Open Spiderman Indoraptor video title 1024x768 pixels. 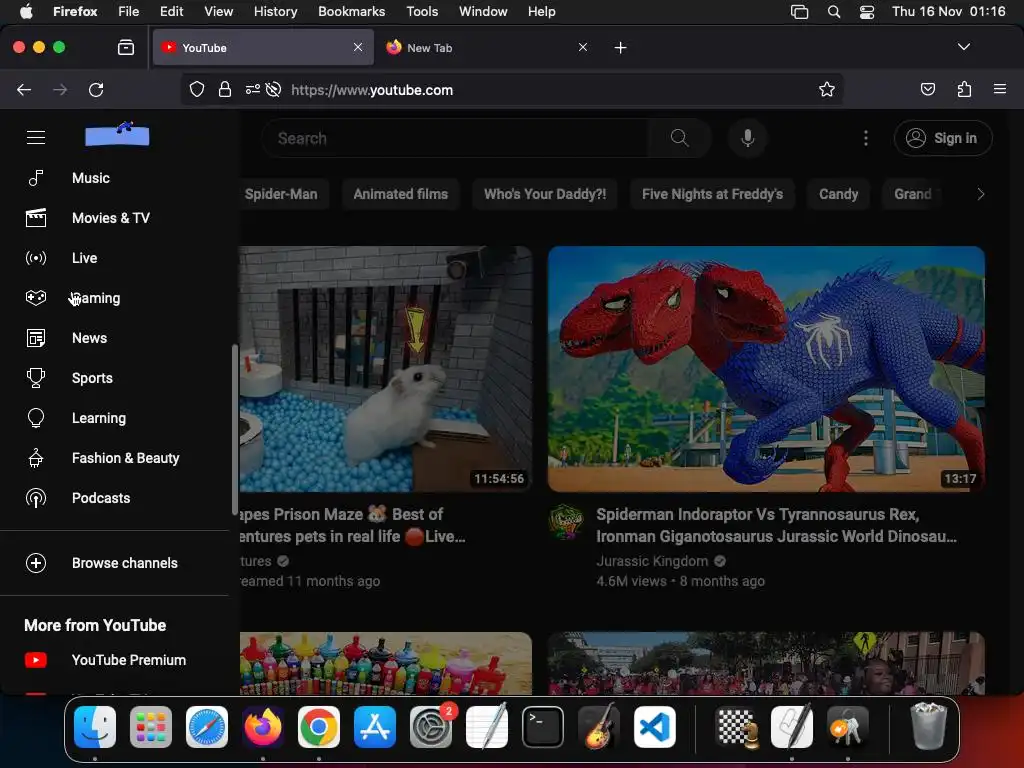pyautogui.click(x=776, y=525)
